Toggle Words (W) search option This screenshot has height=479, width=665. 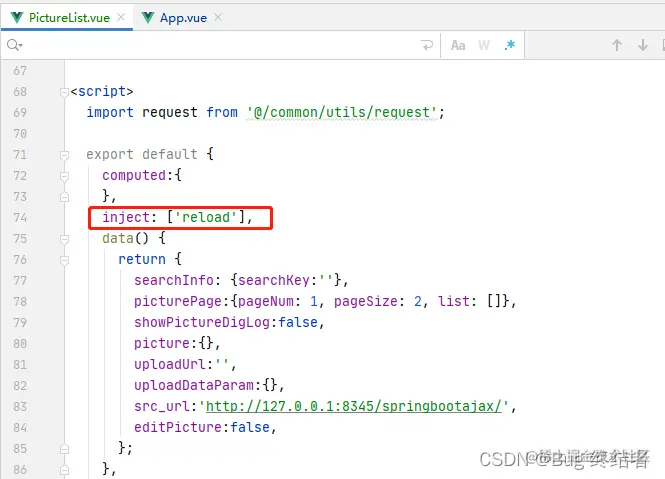point(484,45)
